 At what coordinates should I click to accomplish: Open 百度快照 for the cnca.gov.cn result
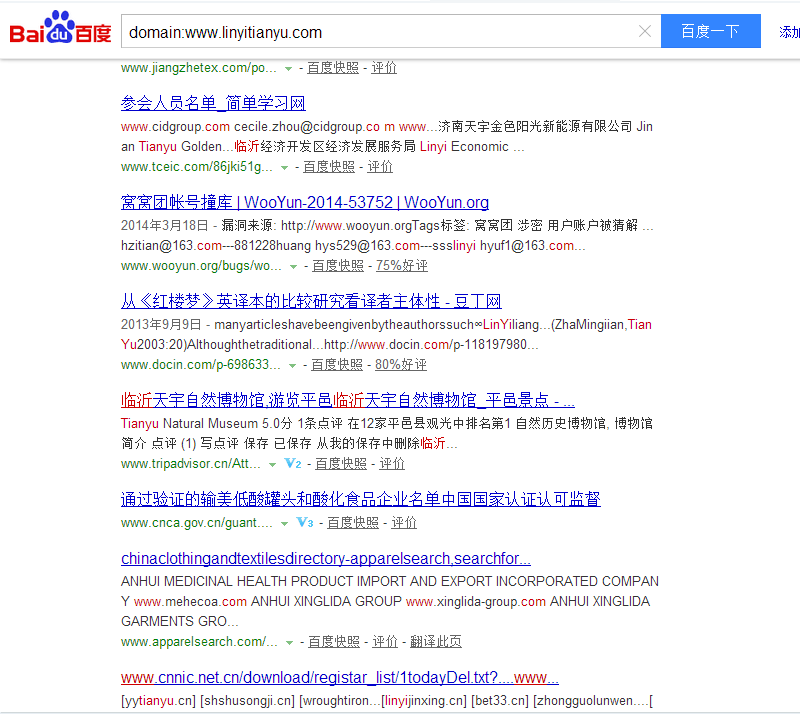[x=353, y=523]
